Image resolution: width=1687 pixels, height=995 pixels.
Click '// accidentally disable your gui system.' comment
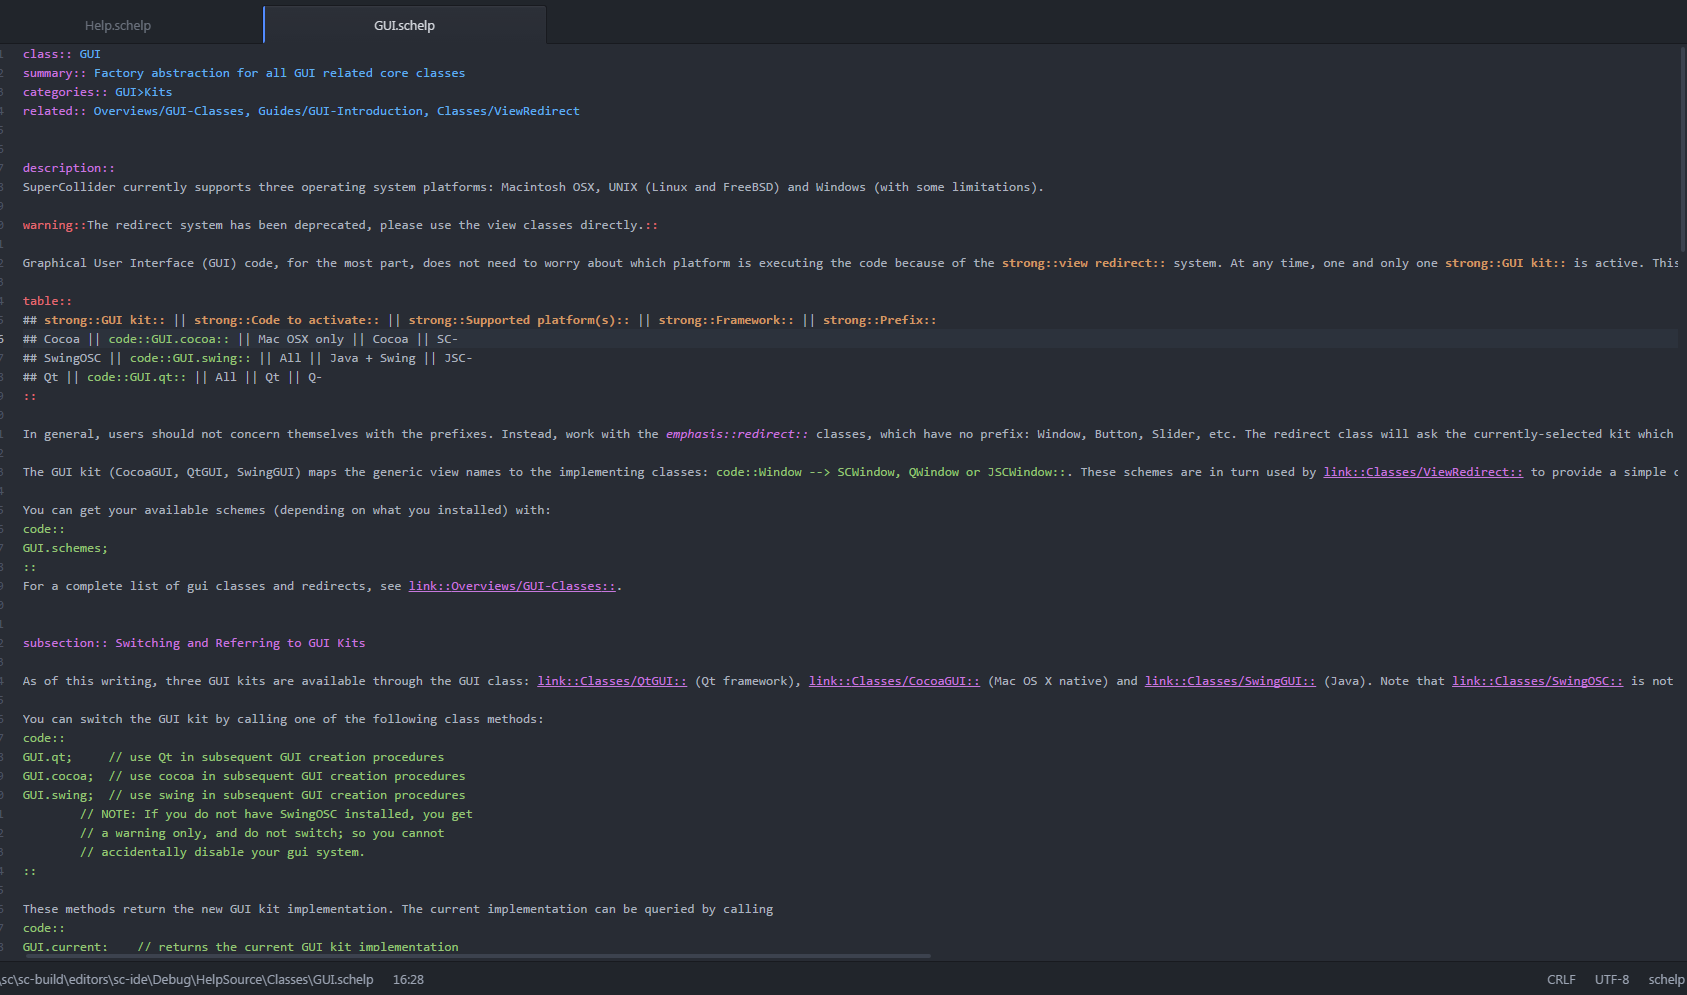click(222, 852)
